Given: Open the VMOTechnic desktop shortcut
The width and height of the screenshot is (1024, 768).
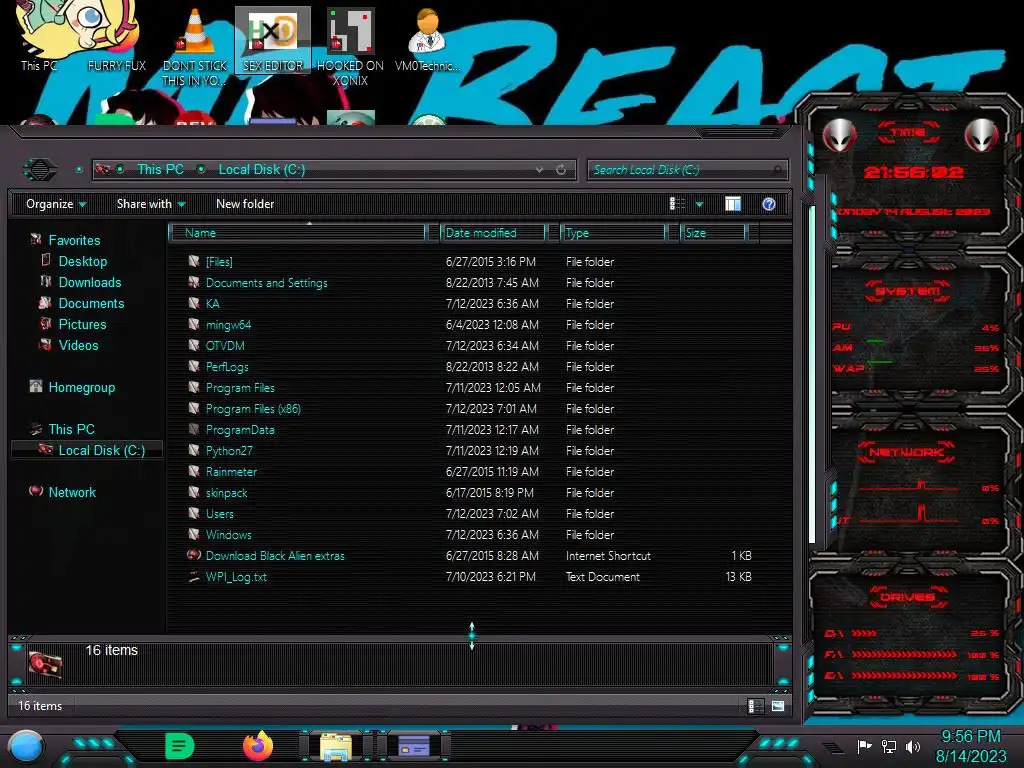Looking at the screenshot, I should click(427, 40).
